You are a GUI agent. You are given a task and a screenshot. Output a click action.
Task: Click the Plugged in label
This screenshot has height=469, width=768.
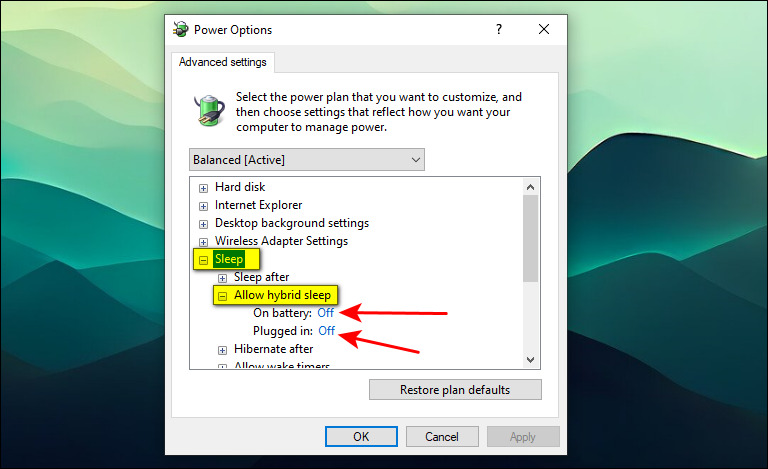283,331
